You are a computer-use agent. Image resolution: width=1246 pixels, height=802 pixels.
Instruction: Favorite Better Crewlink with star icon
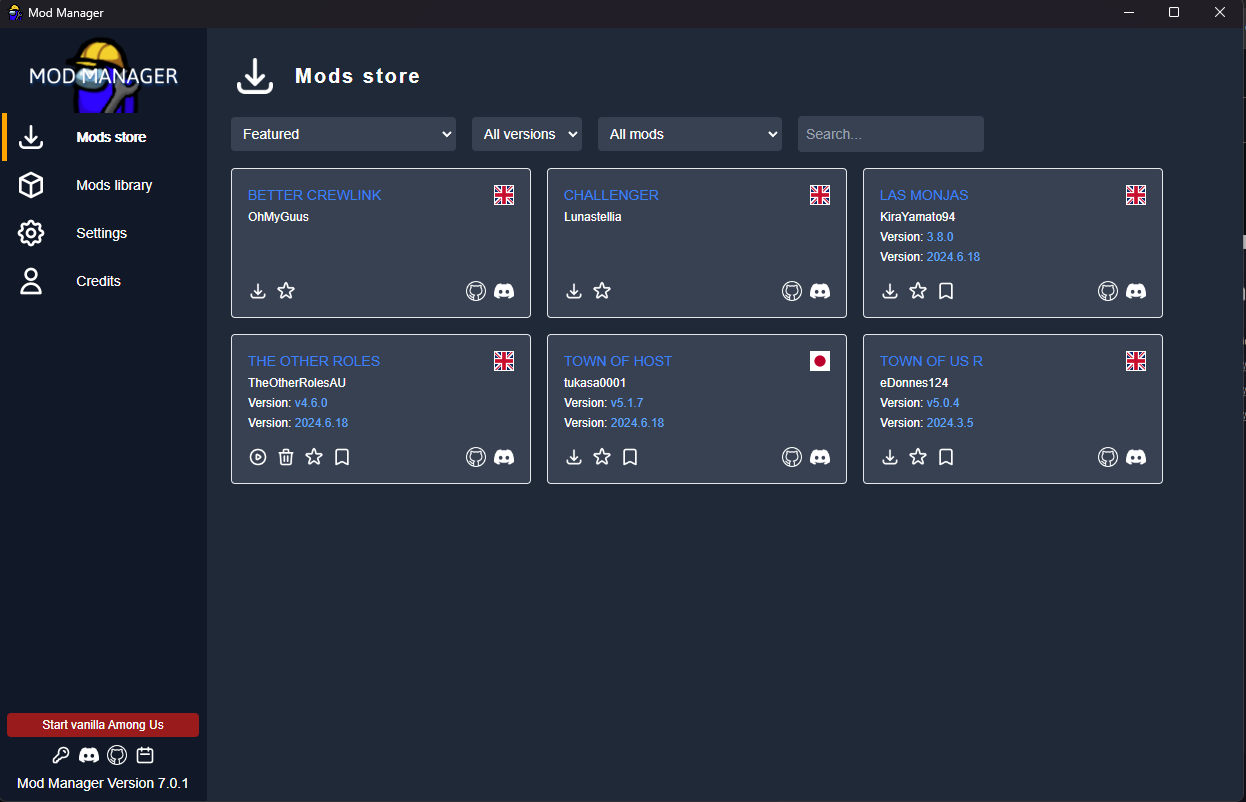pos(286,291)
